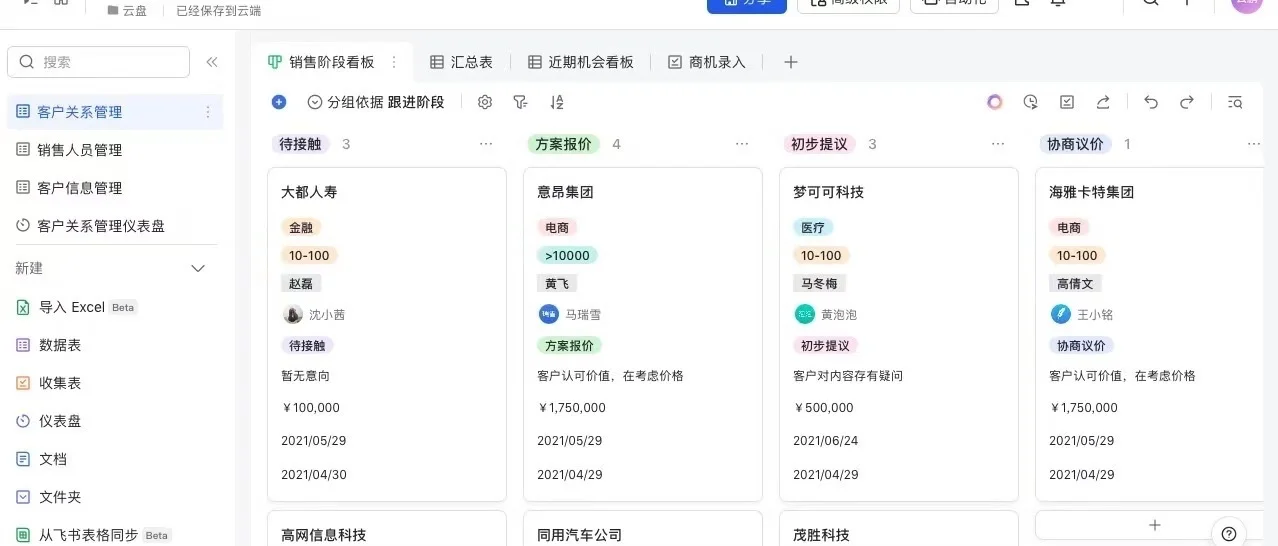Viewport: 1278px width, 546px height.
Task: Add a new view with plus tab
Action: tap(791, 62)
